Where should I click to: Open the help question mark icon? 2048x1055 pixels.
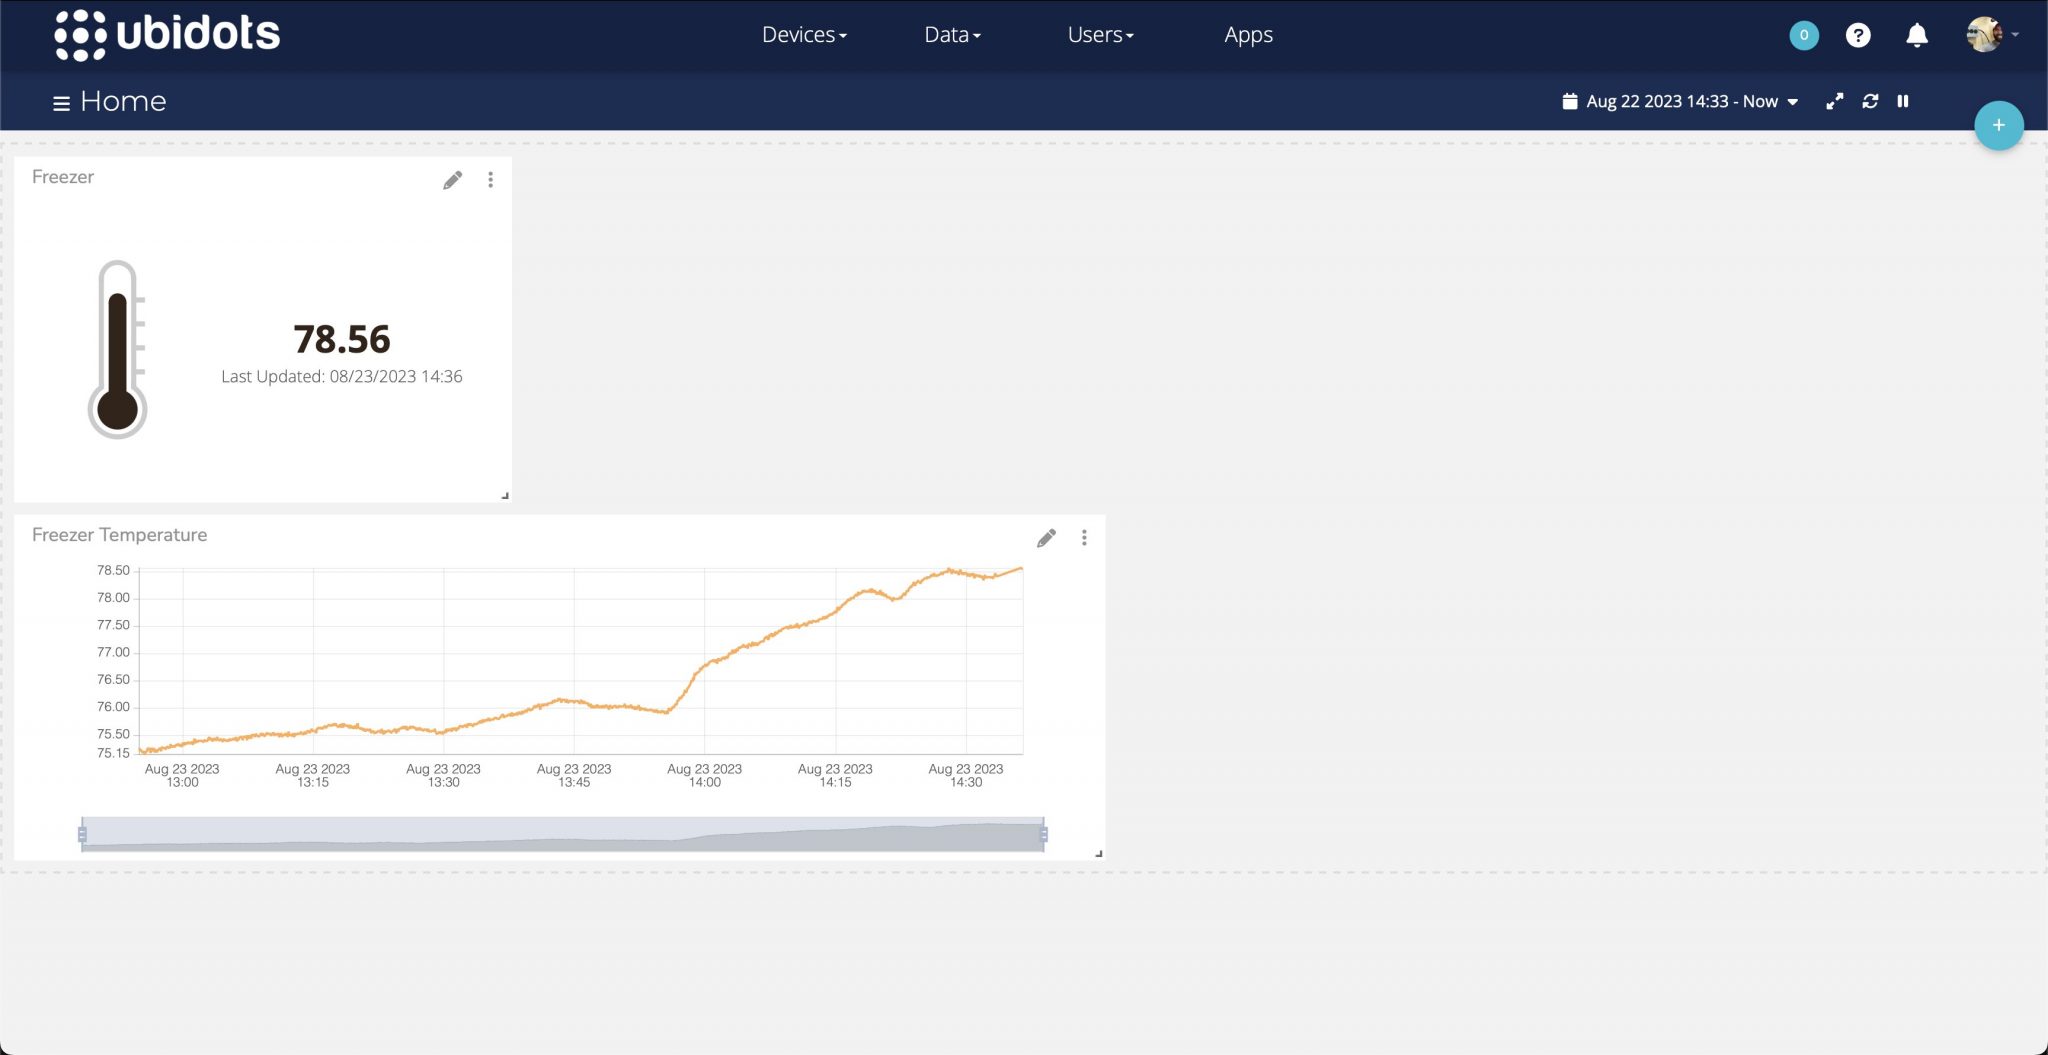(x=1858, y=36)
